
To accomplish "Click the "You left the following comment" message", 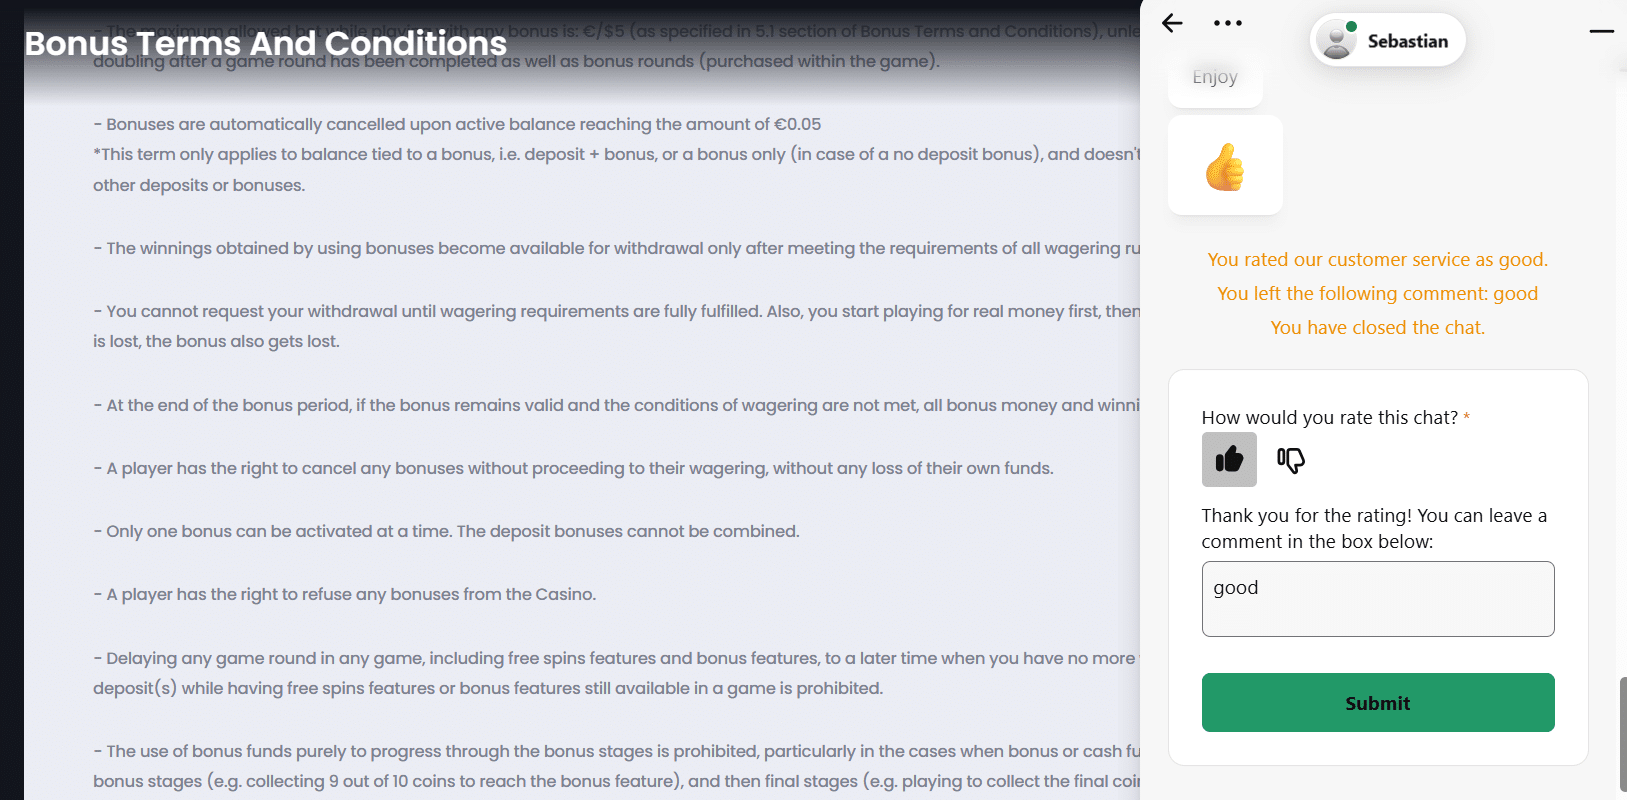I will pos(1377,294).
